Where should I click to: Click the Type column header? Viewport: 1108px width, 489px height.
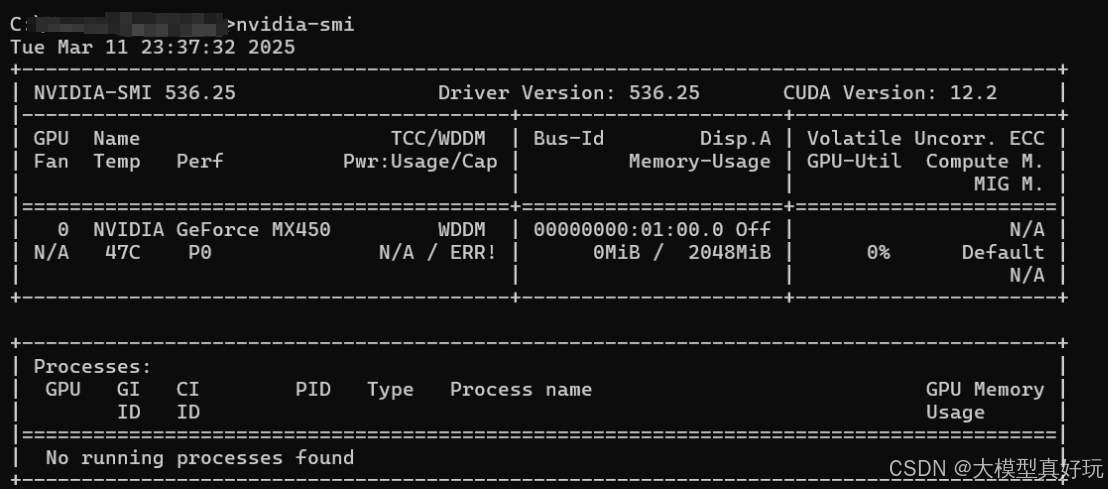pyautogui.click(x=390, y=389)
